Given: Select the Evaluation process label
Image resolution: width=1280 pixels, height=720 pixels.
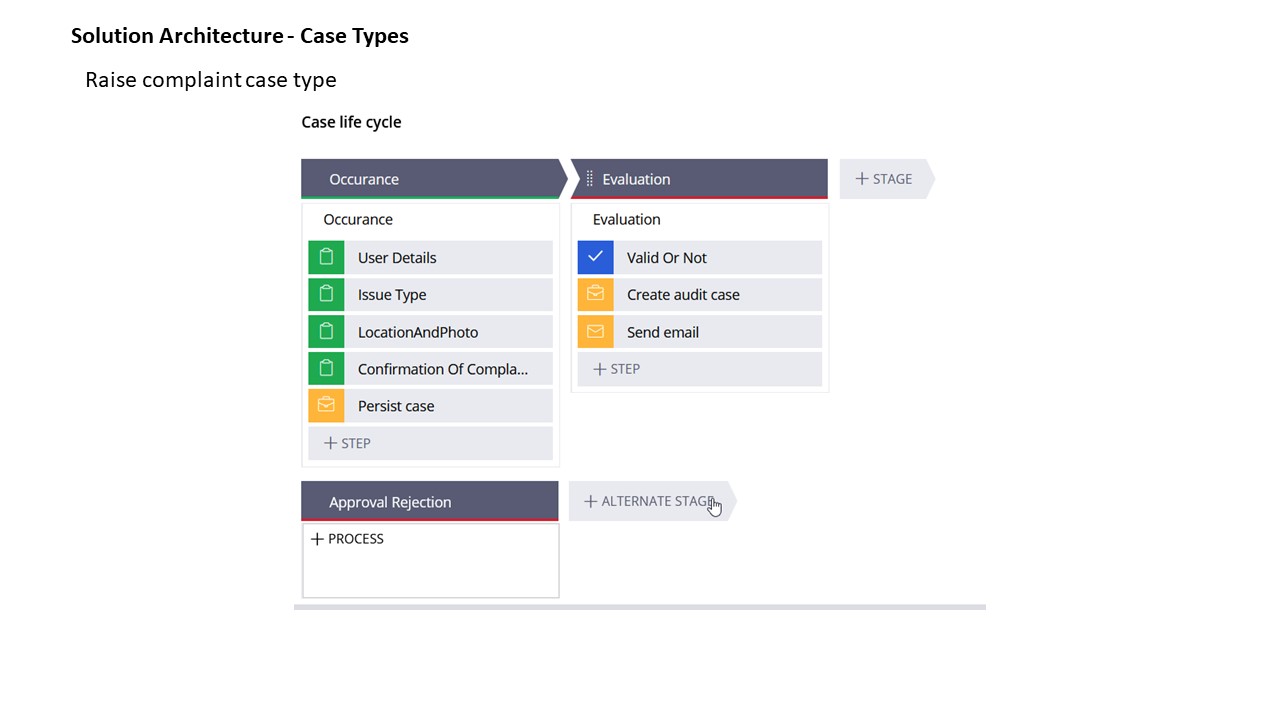Looking at the screenshot, I should [627, 220].
